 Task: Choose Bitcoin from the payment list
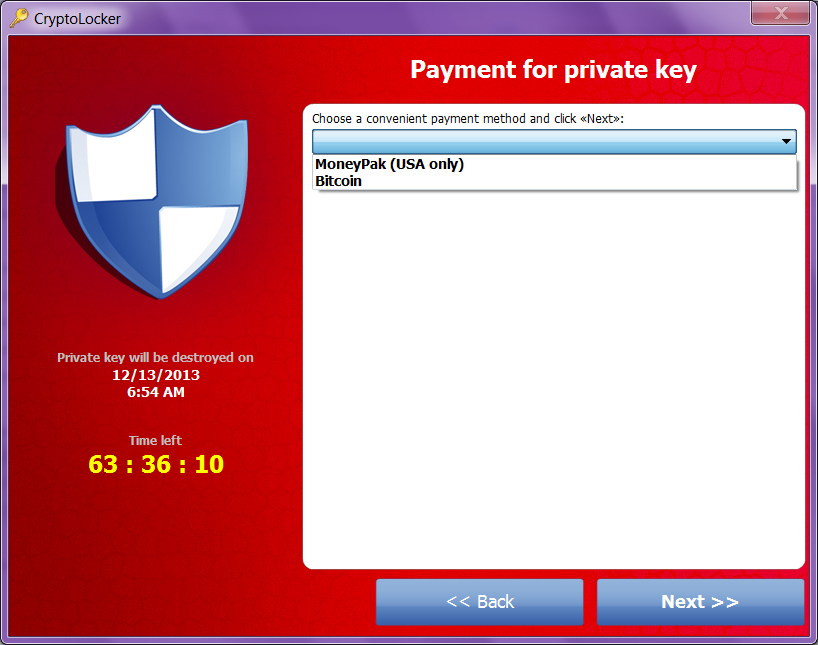point(338,181)
